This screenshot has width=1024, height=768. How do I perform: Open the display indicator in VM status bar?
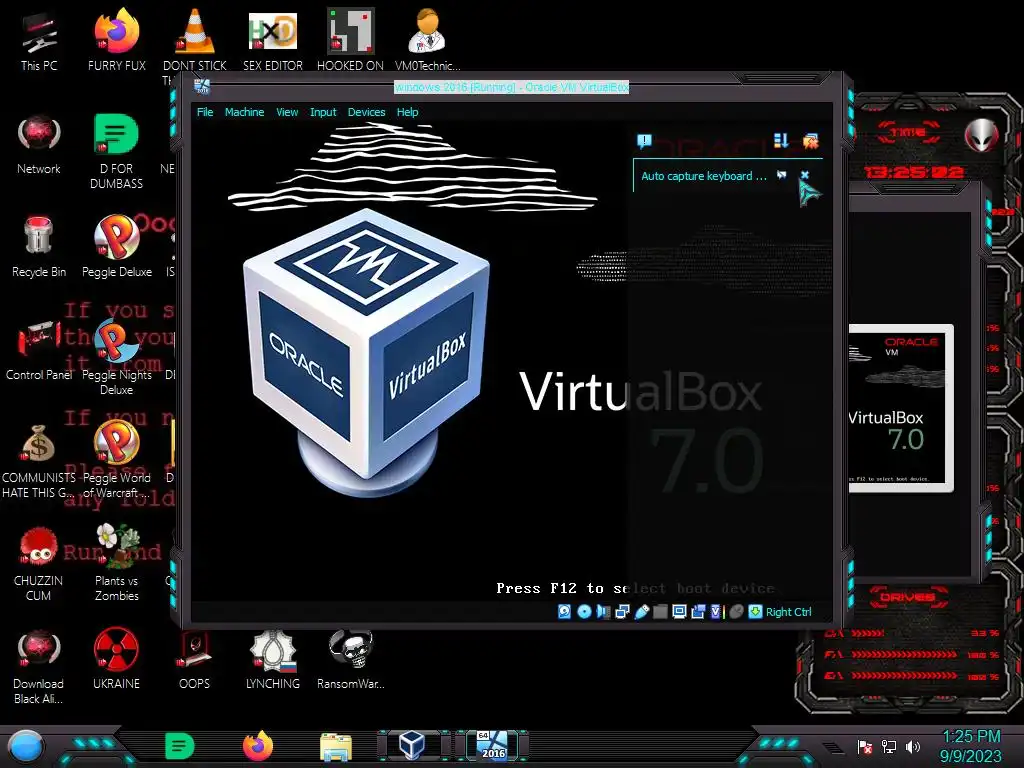coord(679,611)
